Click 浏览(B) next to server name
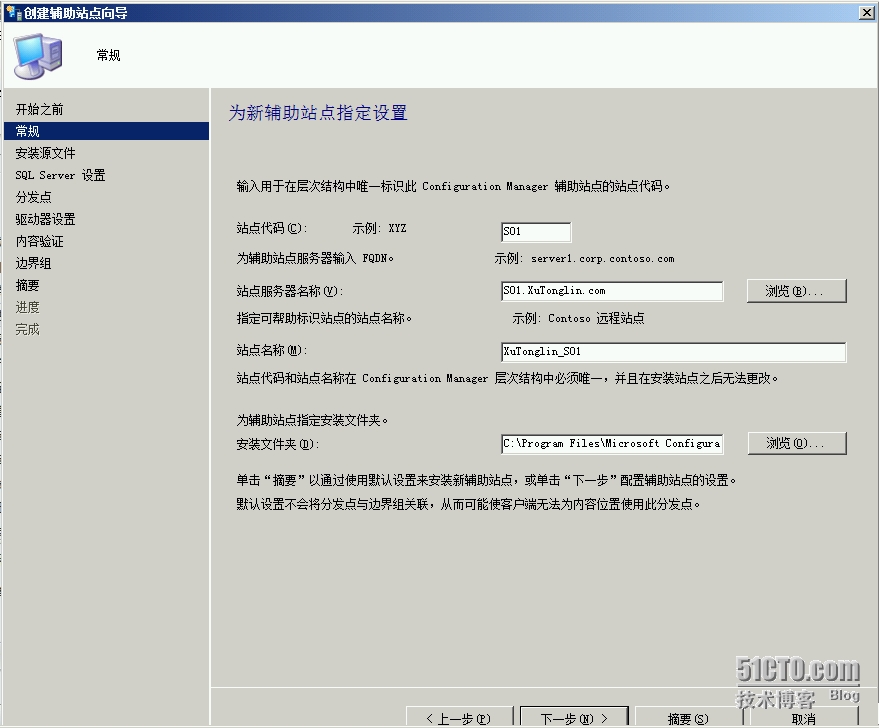This screenshot has height=728, width=879. pos(797,291)
